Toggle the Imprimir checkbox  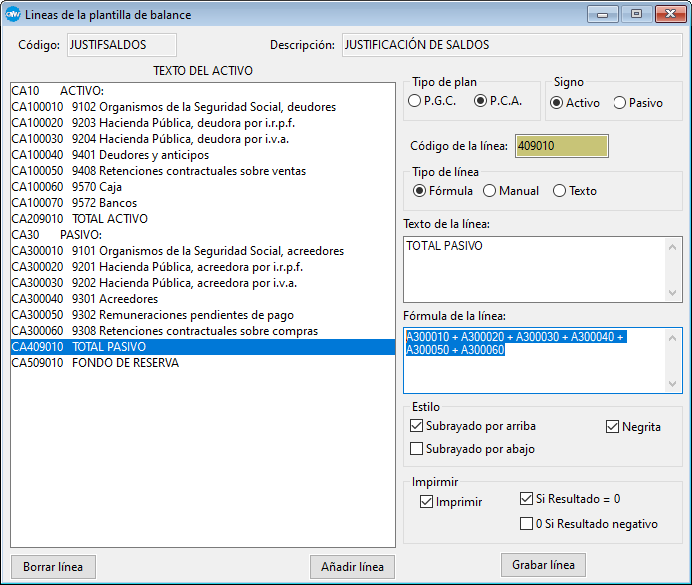pyautogui.click(x=428, y=502)
